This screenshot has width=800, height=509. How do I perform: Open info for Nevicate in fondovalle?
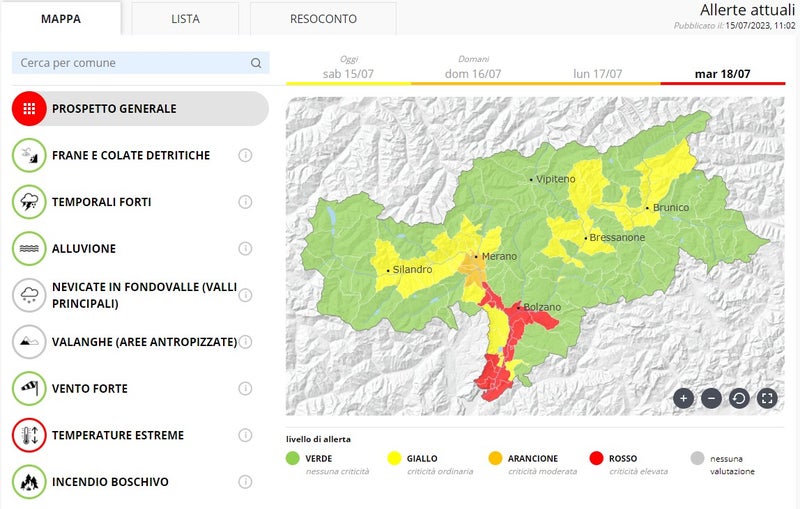point(245,295)
